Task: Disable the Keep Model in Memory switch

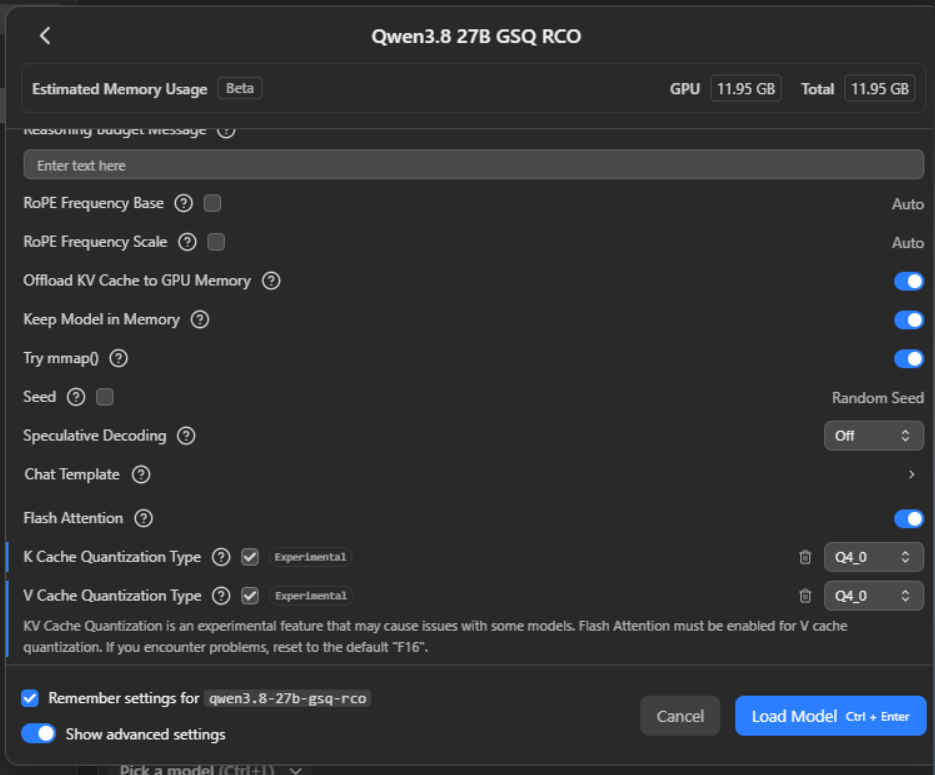Action: (x=909, y=320)
